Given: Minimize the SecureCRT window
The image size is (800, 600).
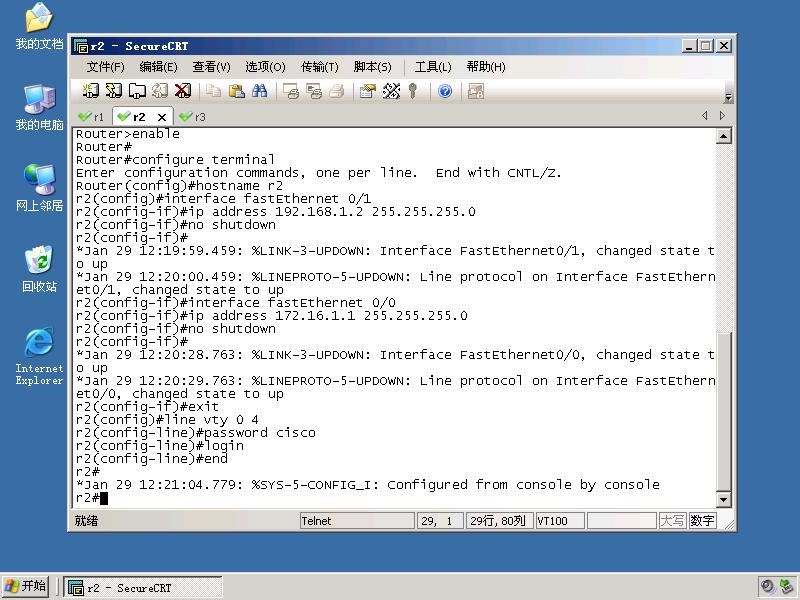Looking at the screenshot, I should [689, 46].
